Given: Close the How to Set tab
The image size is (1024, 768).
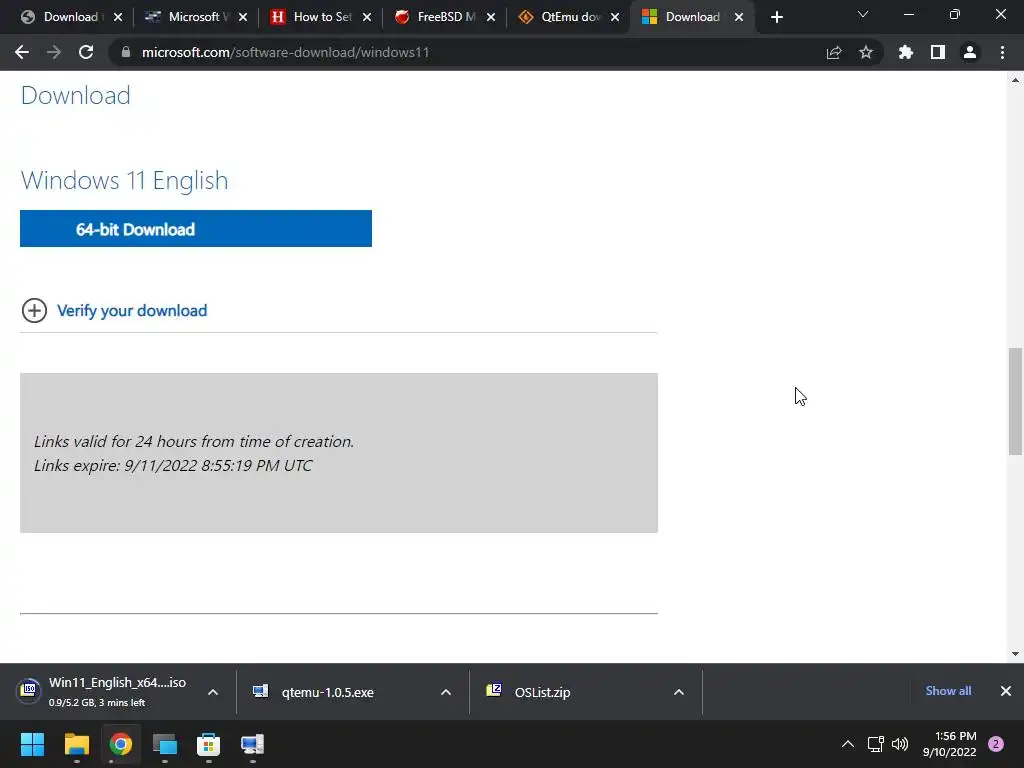Looking at the screenshot, I should (x=366, y=17).
